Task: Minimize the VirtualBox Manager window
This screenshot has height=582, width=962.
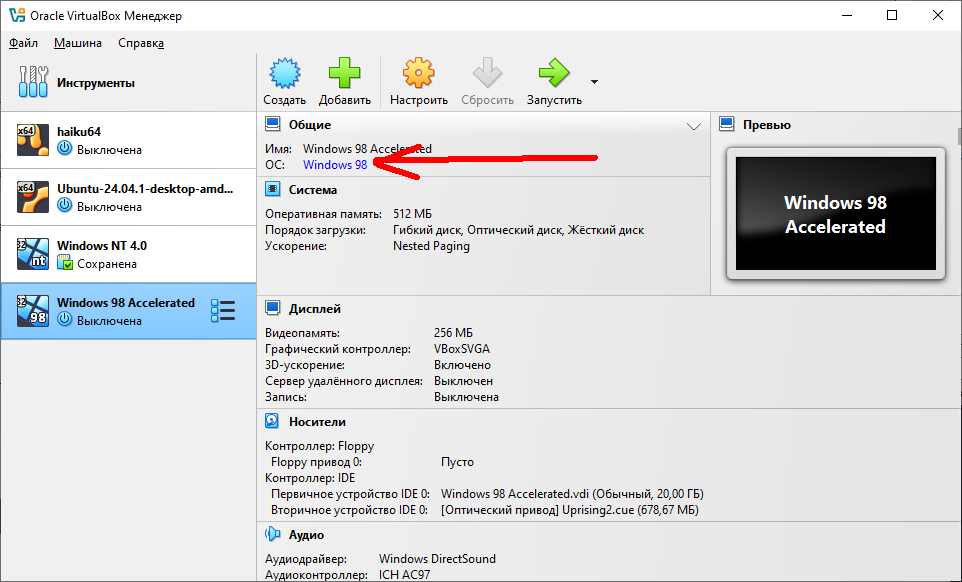Action: point(847,15)
